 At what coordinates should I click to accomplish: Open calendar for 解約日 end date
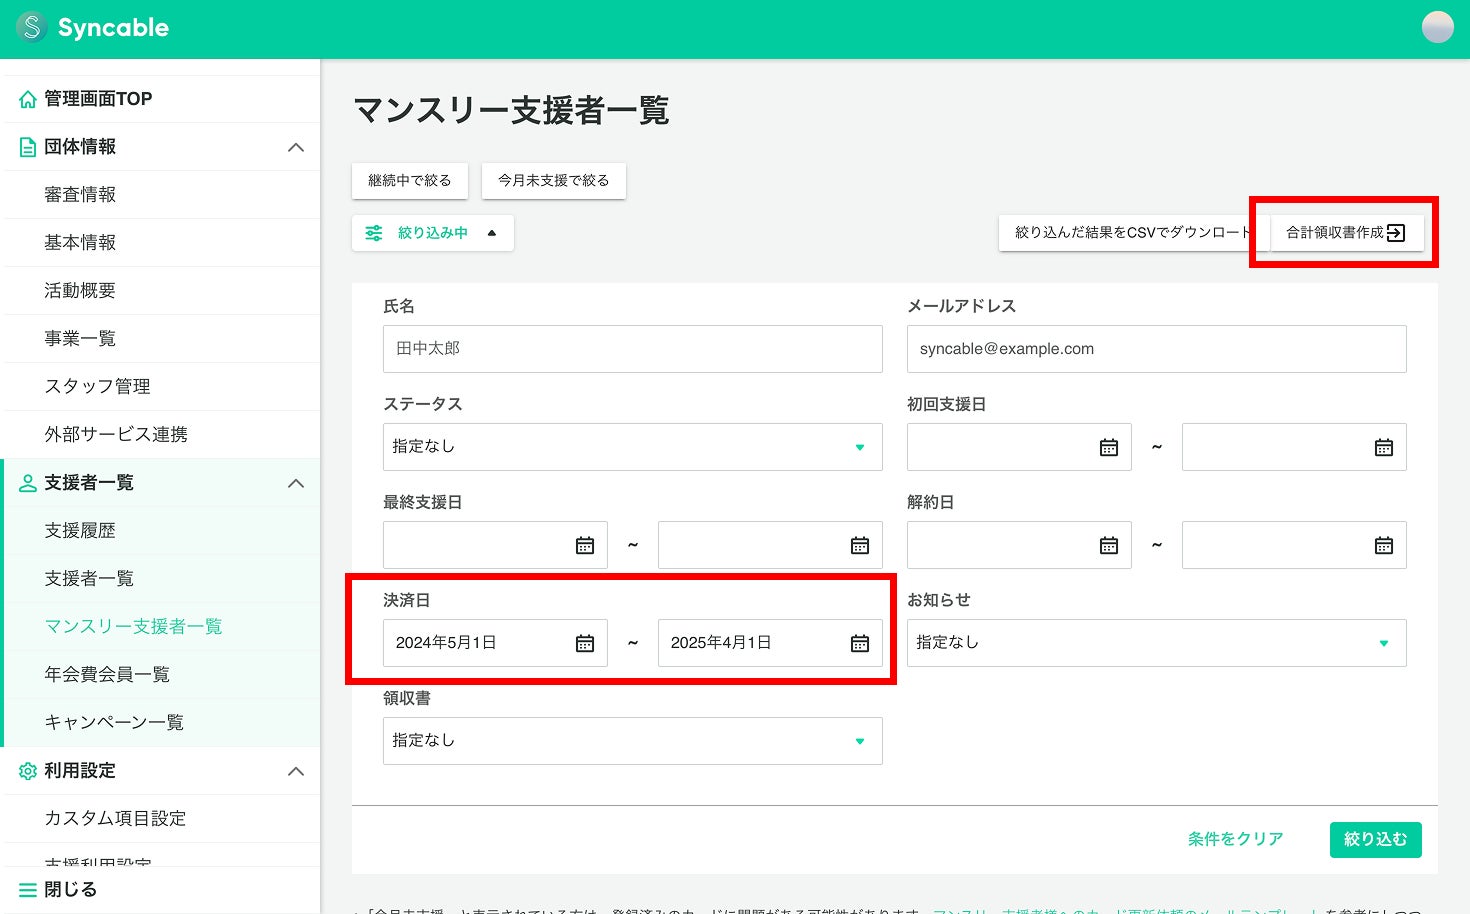pos(1384,545)
